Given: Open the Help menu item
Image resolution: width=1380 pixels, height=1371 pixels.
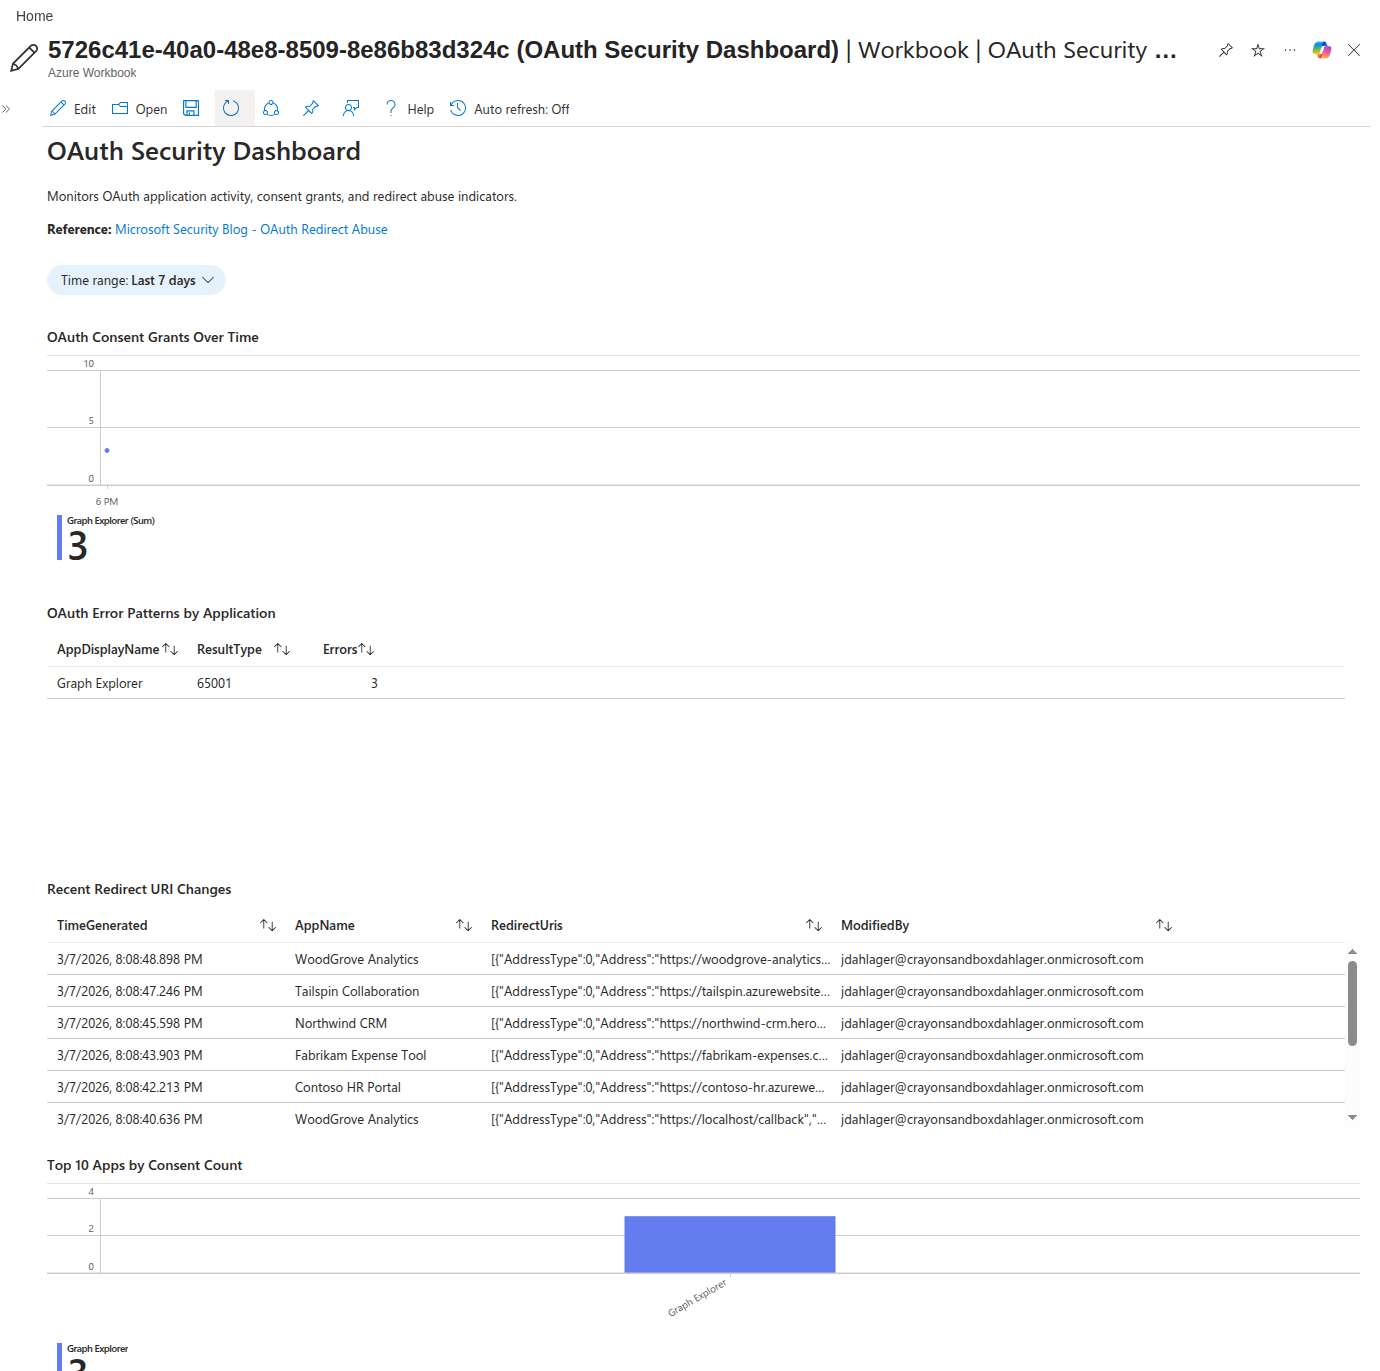Looking at the screenshot, I should click(408, 108).
